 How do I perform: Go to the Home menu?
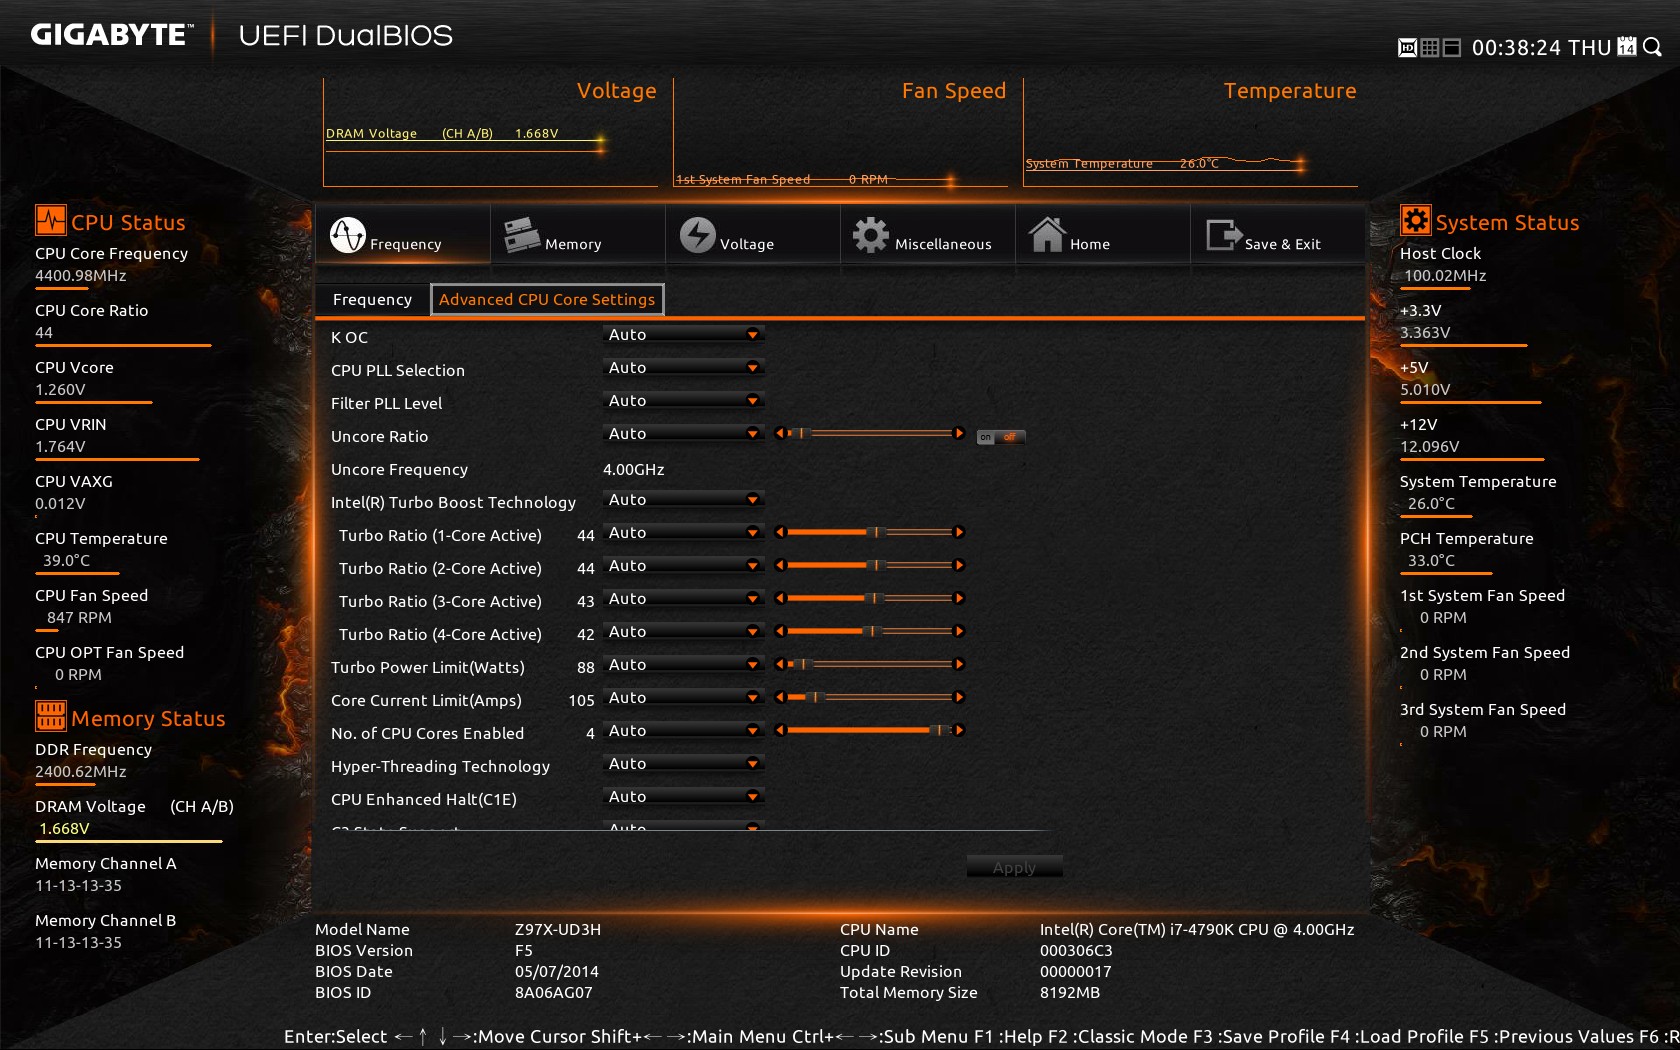(1102, 235)
